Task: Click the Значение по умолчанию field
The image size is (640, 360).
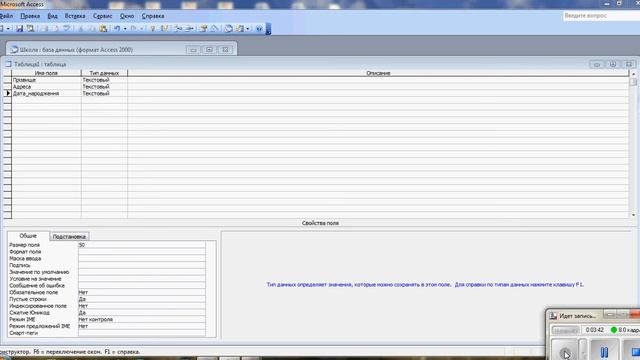Action: coord(142,272)
